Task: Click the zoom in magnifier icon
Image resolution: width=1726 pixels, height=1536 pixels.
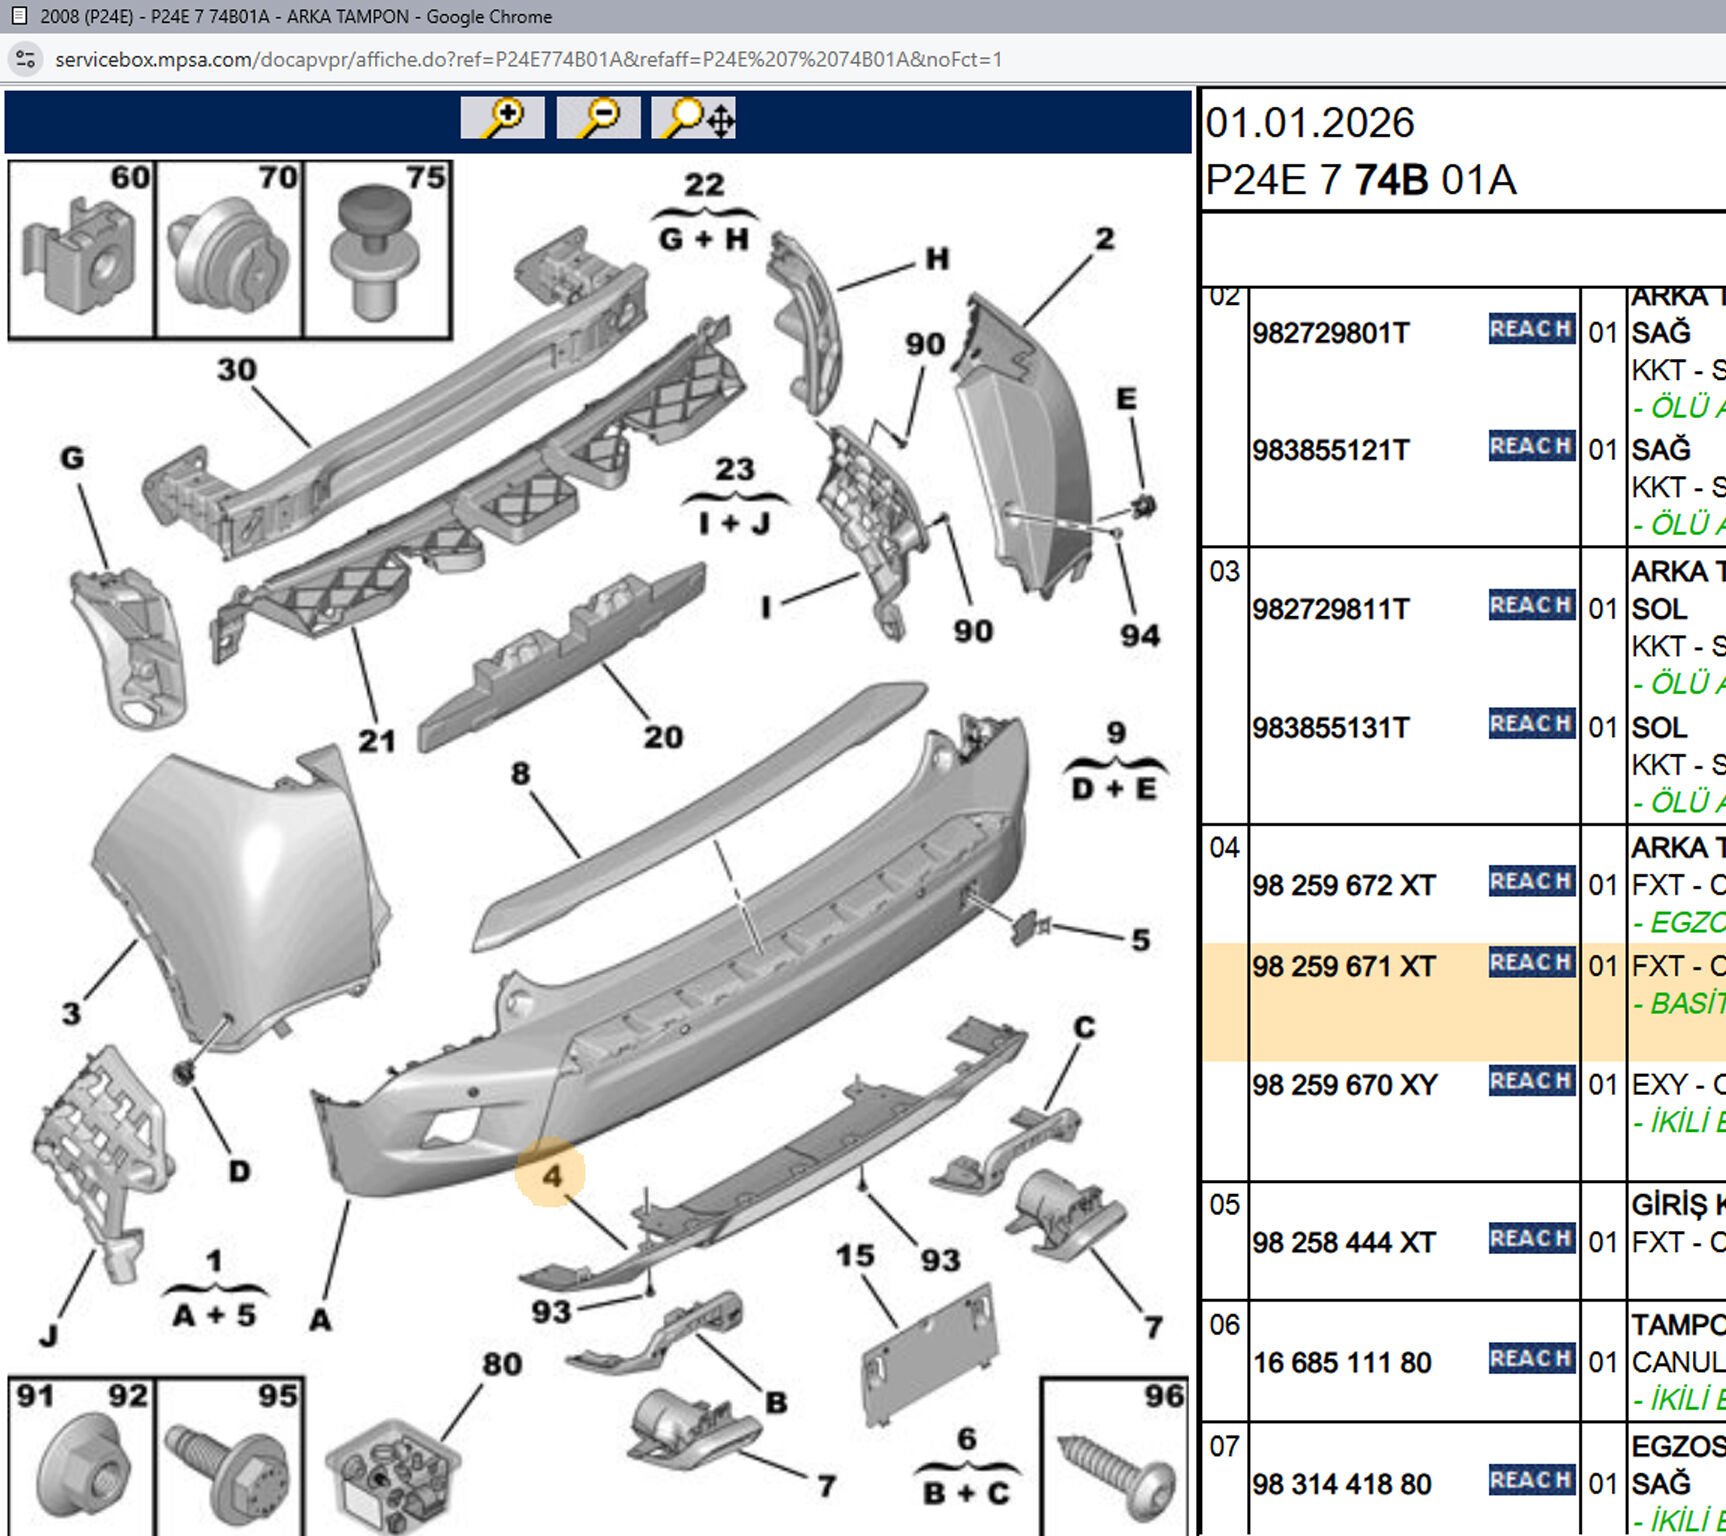Action: [502, 118]
